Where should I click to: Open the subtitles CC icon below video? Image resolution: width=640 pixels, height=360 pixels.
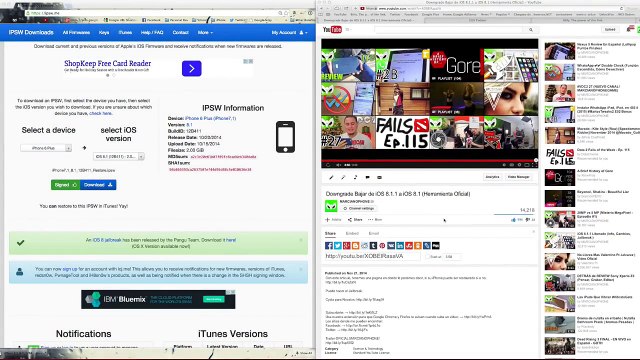point(379,177)
